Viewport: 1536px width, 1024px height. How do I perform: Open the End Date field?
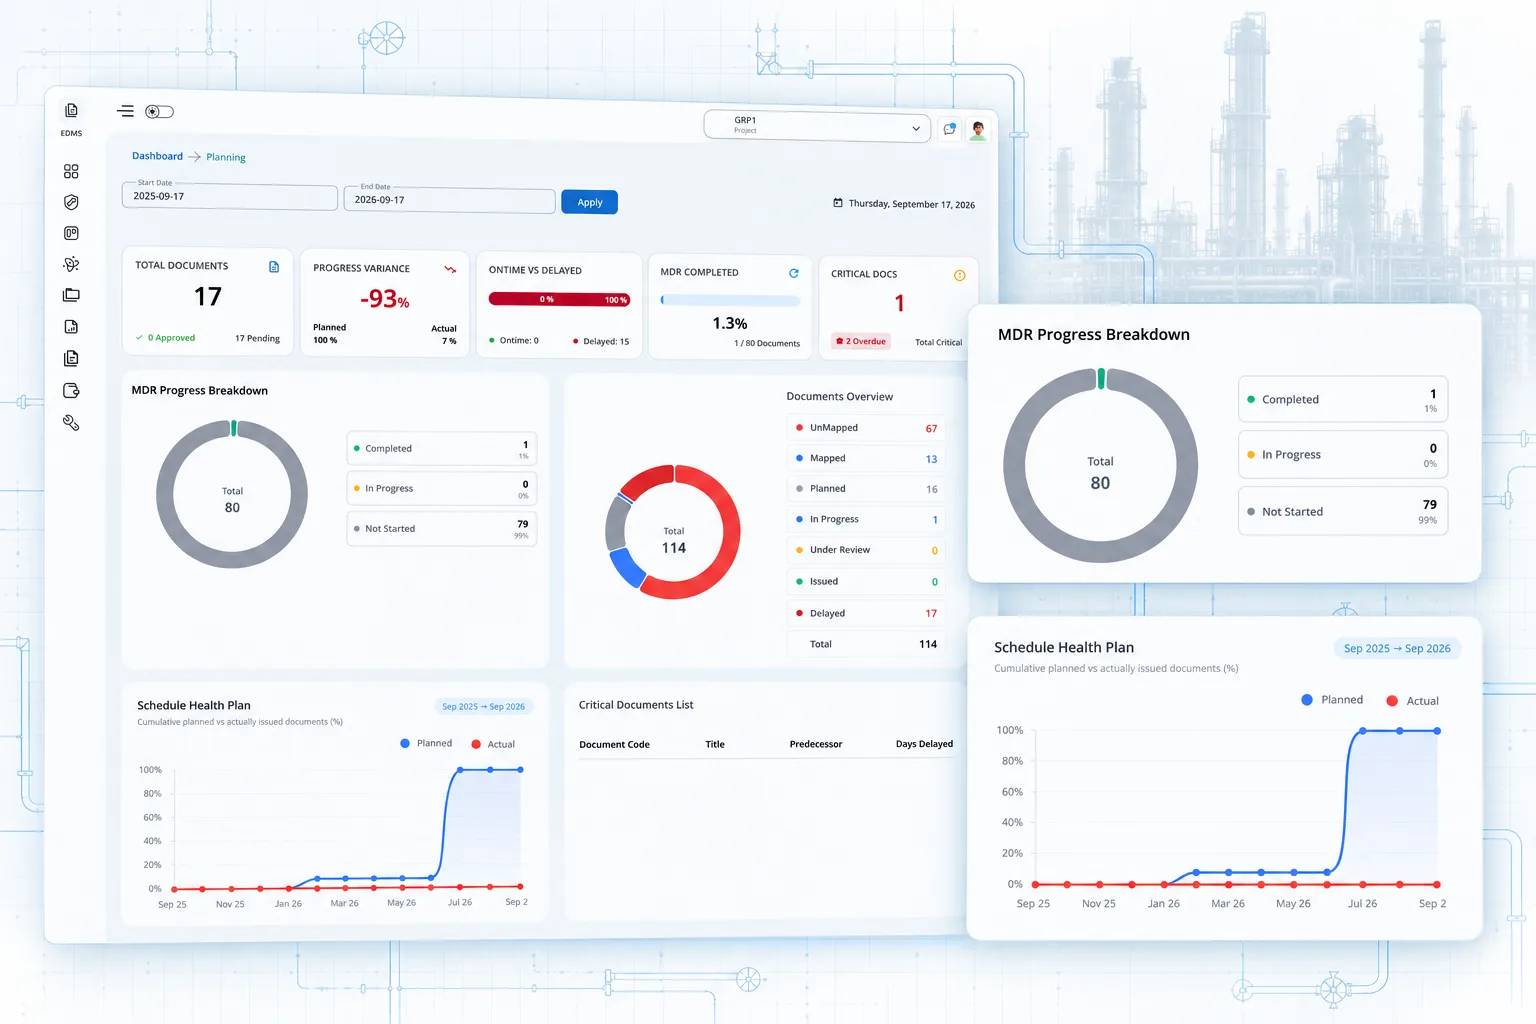coord(449,200)
